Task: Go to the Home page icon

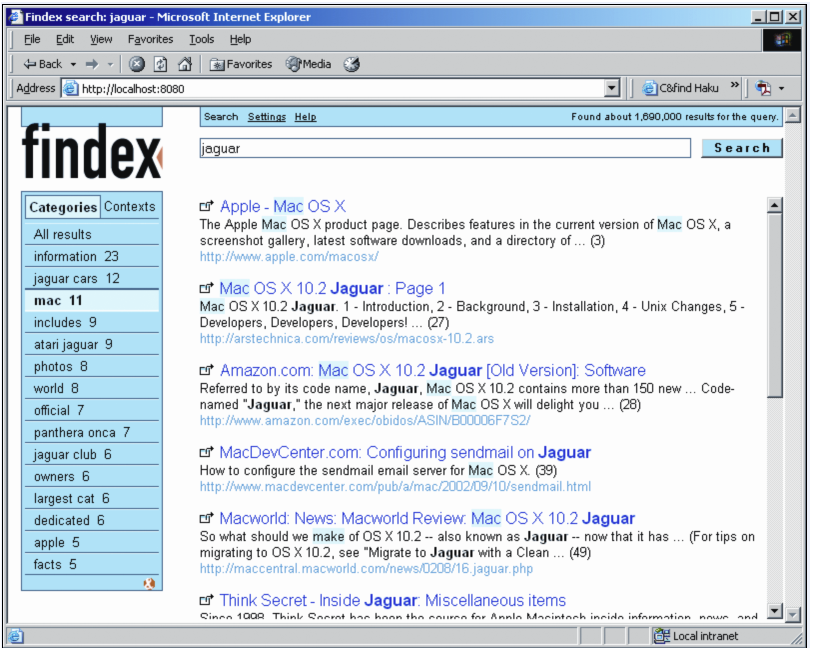Action: pyautogui.click(x=185, y=64)
